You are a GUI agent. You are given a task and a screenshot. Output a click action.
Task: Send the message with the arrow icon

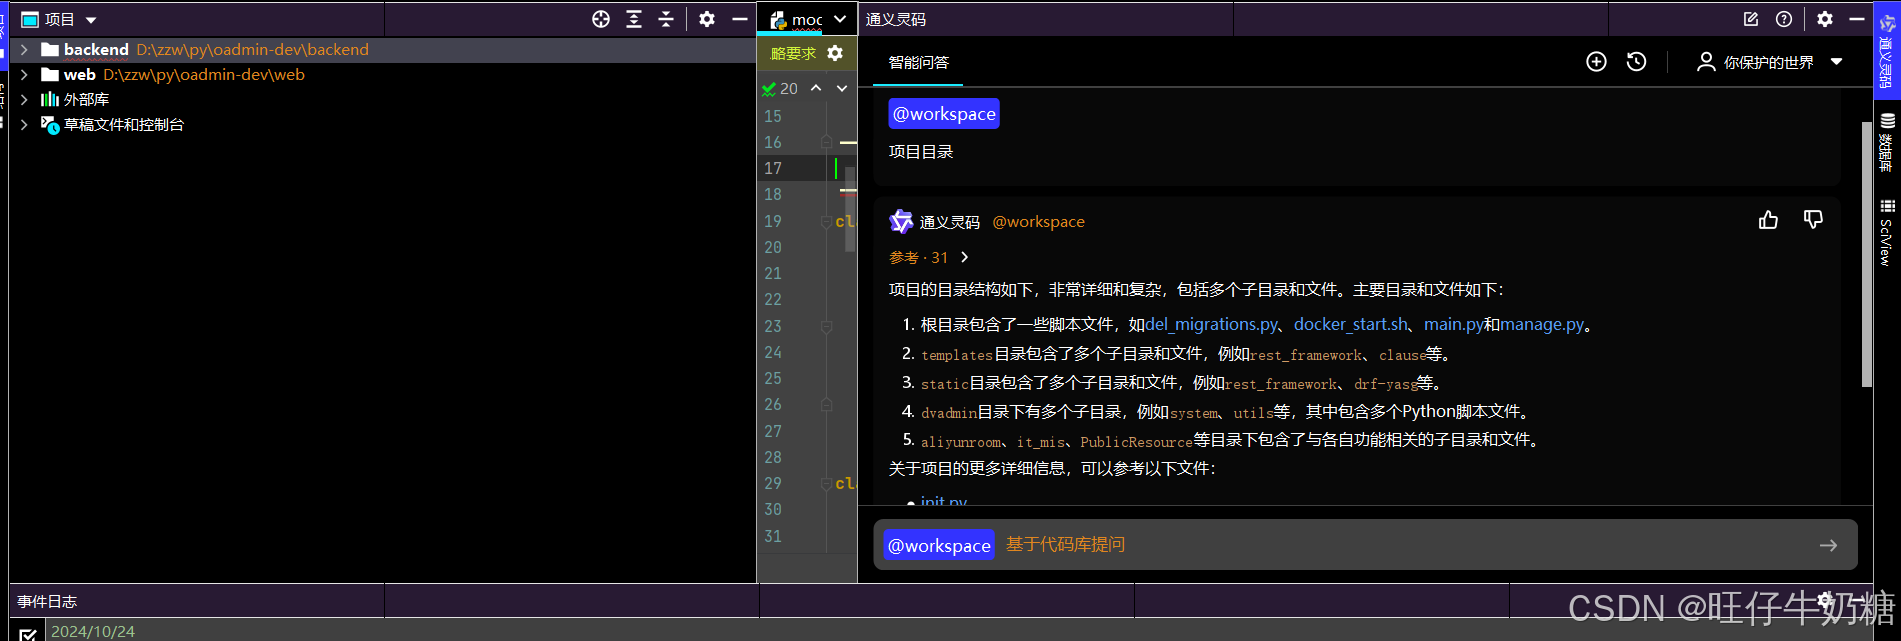point(1828,545)
